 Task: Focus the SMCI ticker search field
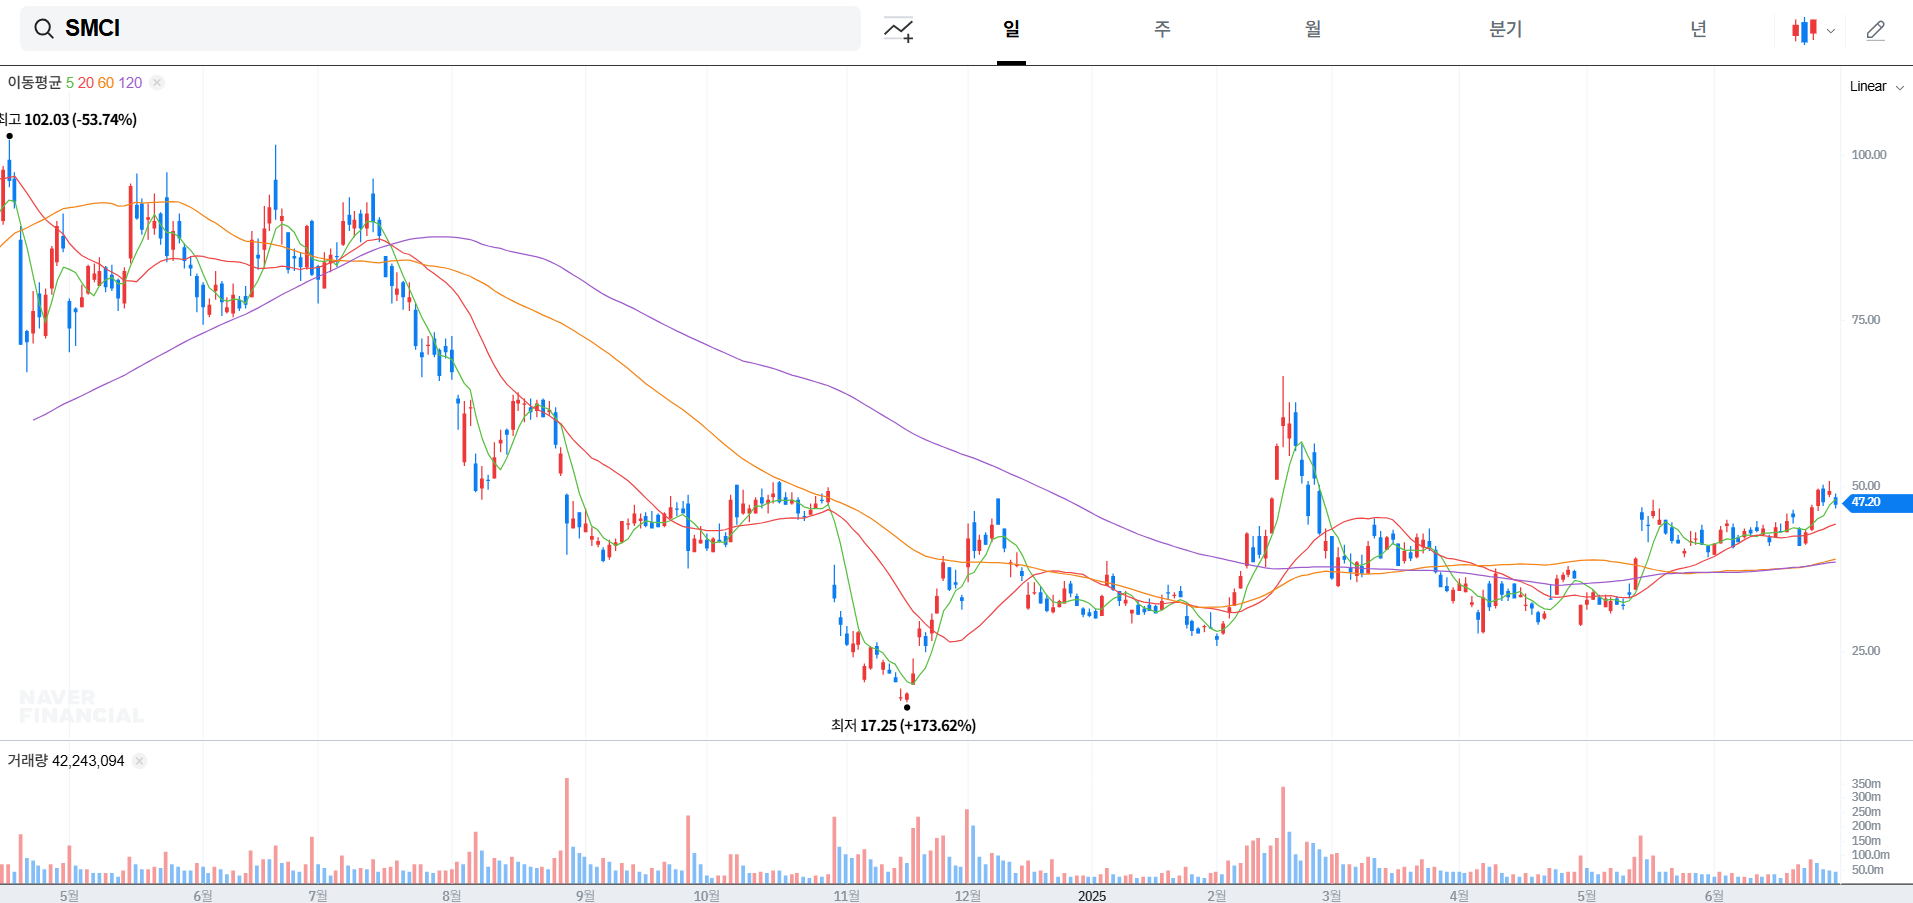440,29
